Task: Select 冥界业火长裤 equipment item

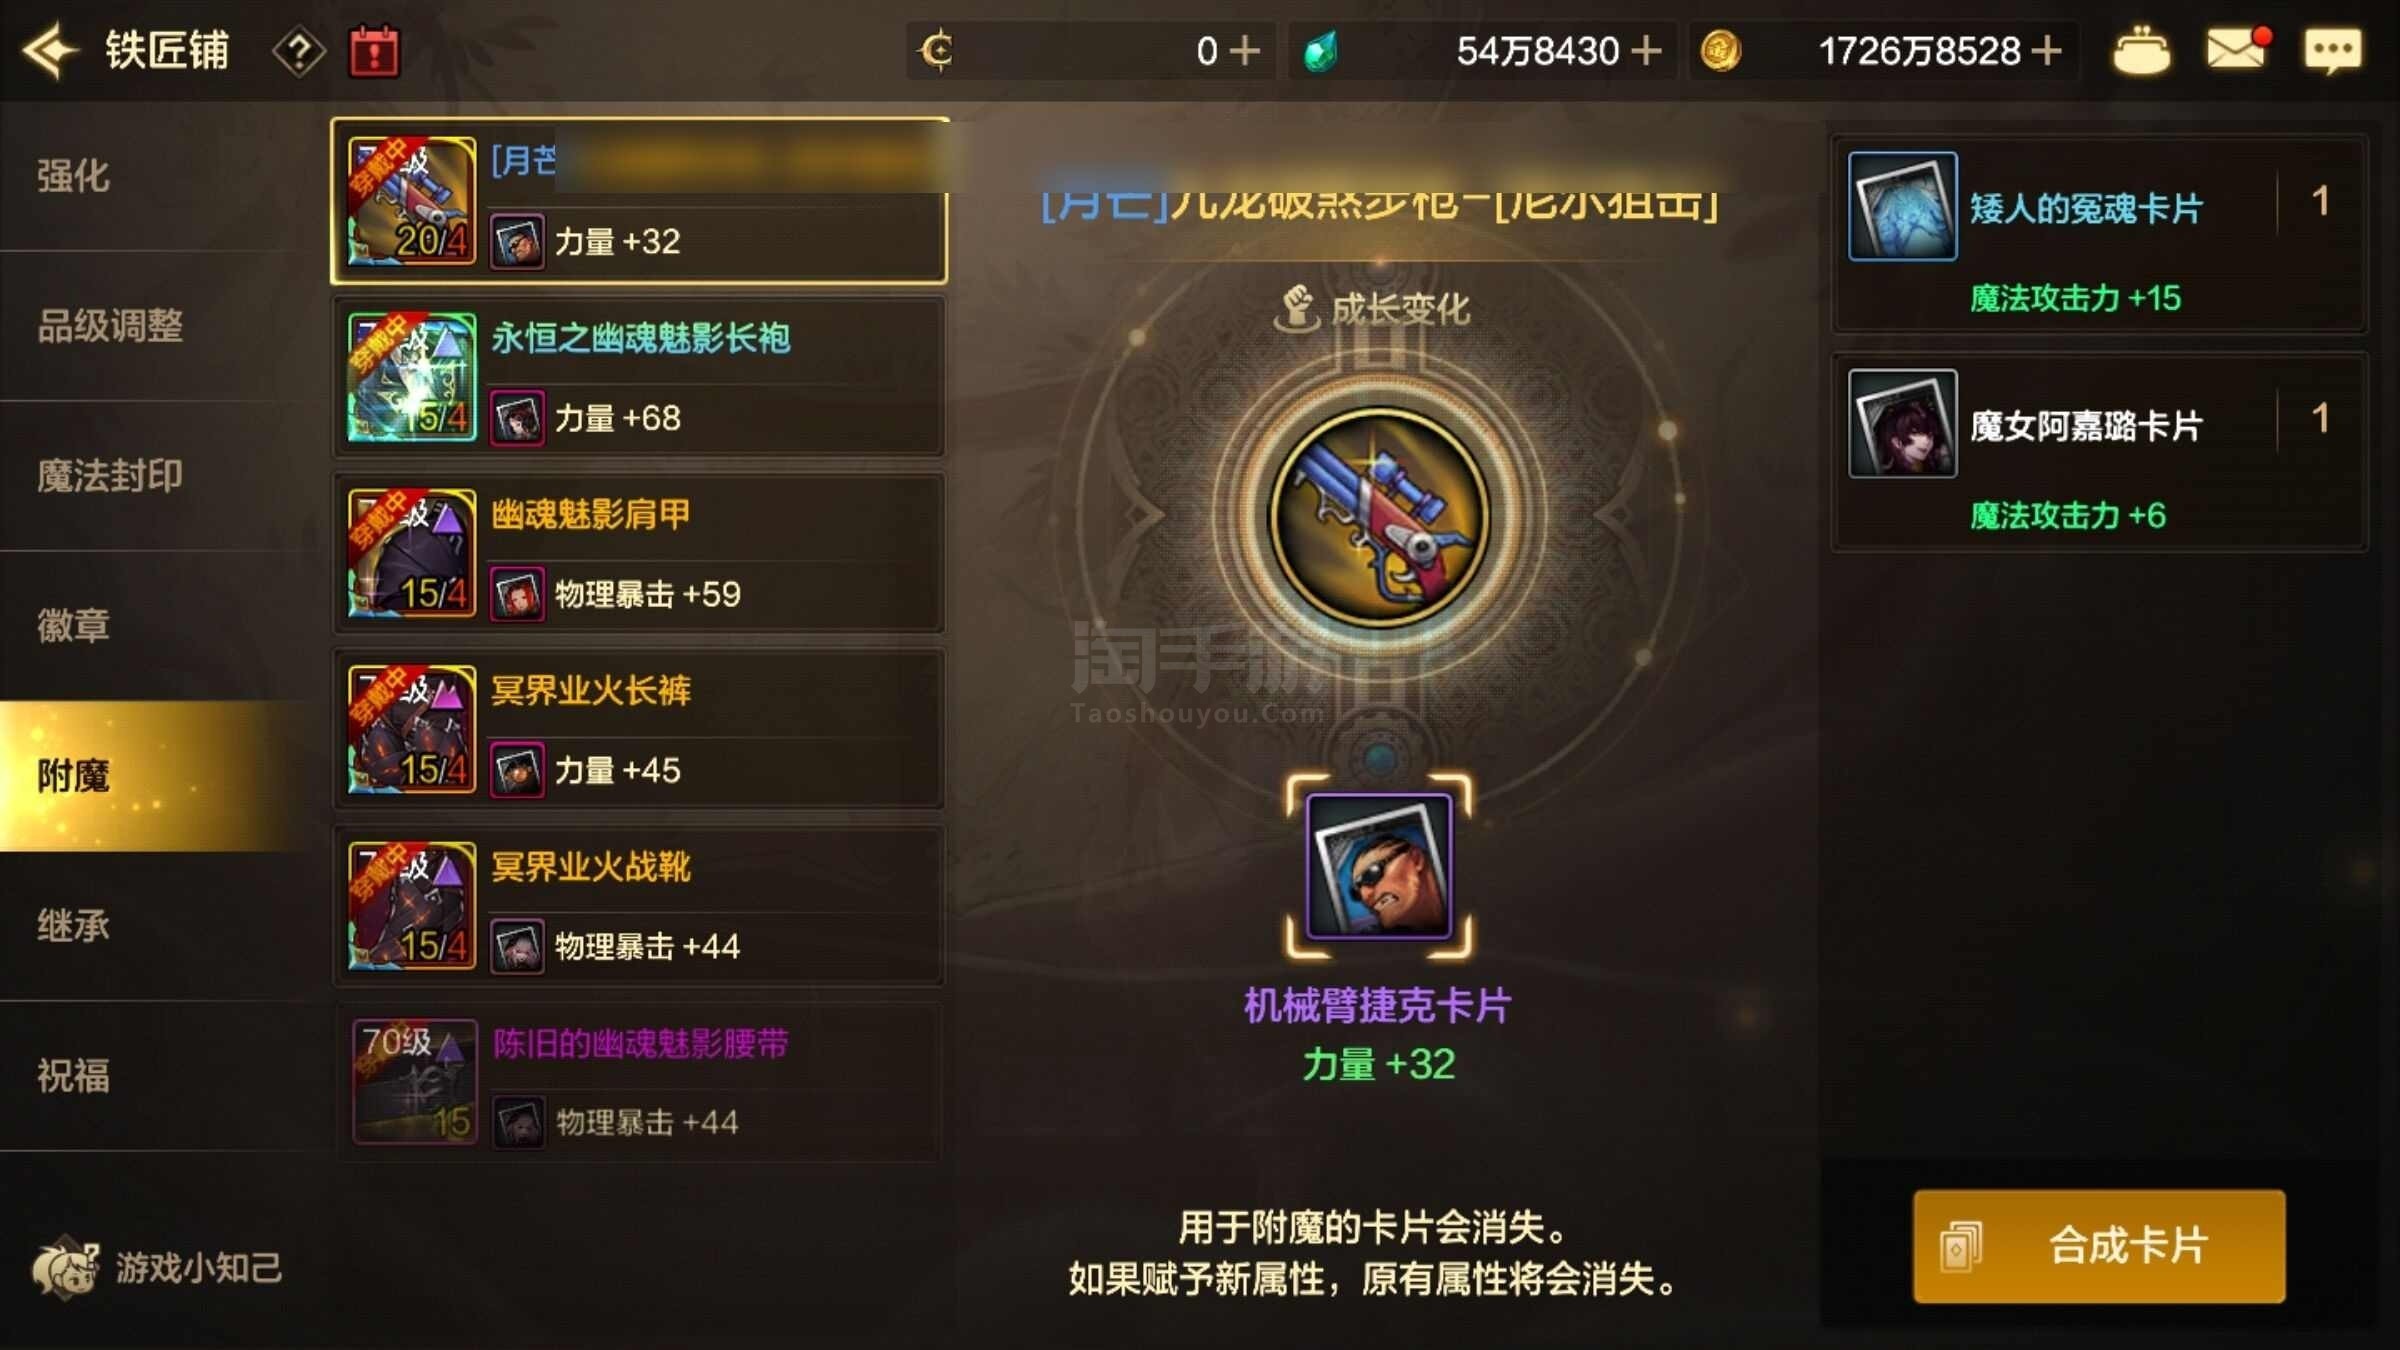Action: coord(639,729)
